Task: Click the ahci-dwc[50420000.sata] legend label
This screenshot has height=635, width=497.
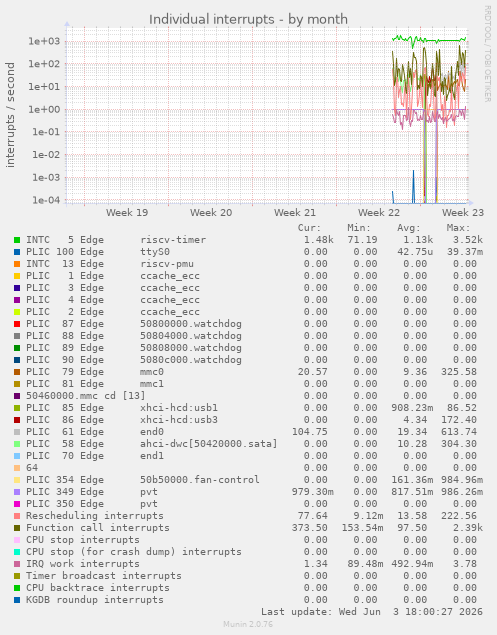Action: 209,444
